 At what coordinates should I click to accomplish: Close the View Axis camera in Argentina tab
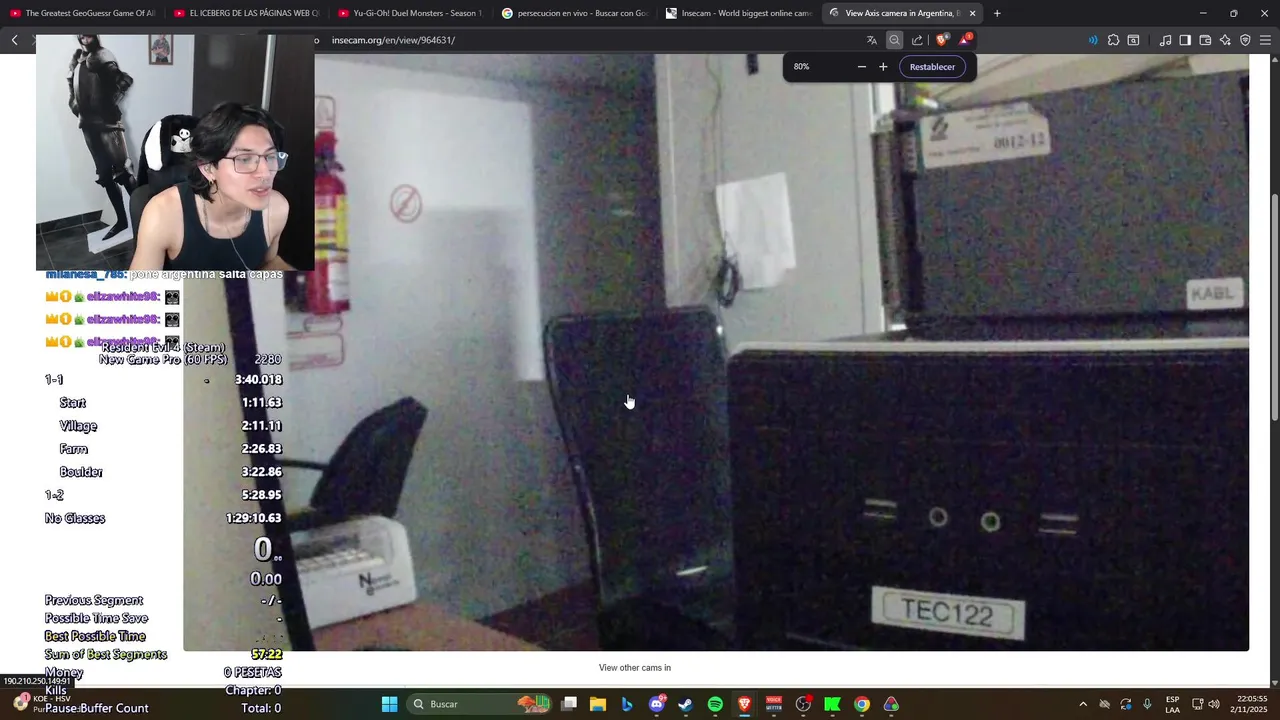(x=972, y=13)
